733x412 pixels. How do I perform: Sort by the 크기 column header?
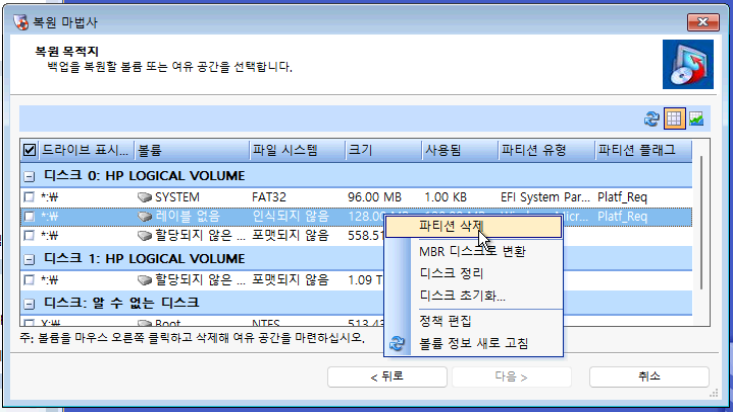point(383,151)
